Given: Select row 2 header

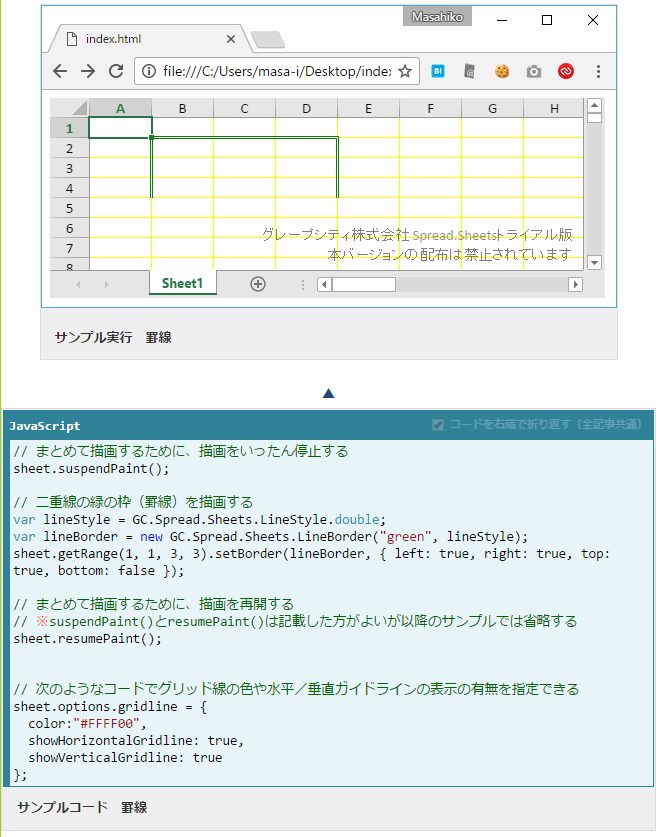Looking at the screenshot, I should 69,148.
